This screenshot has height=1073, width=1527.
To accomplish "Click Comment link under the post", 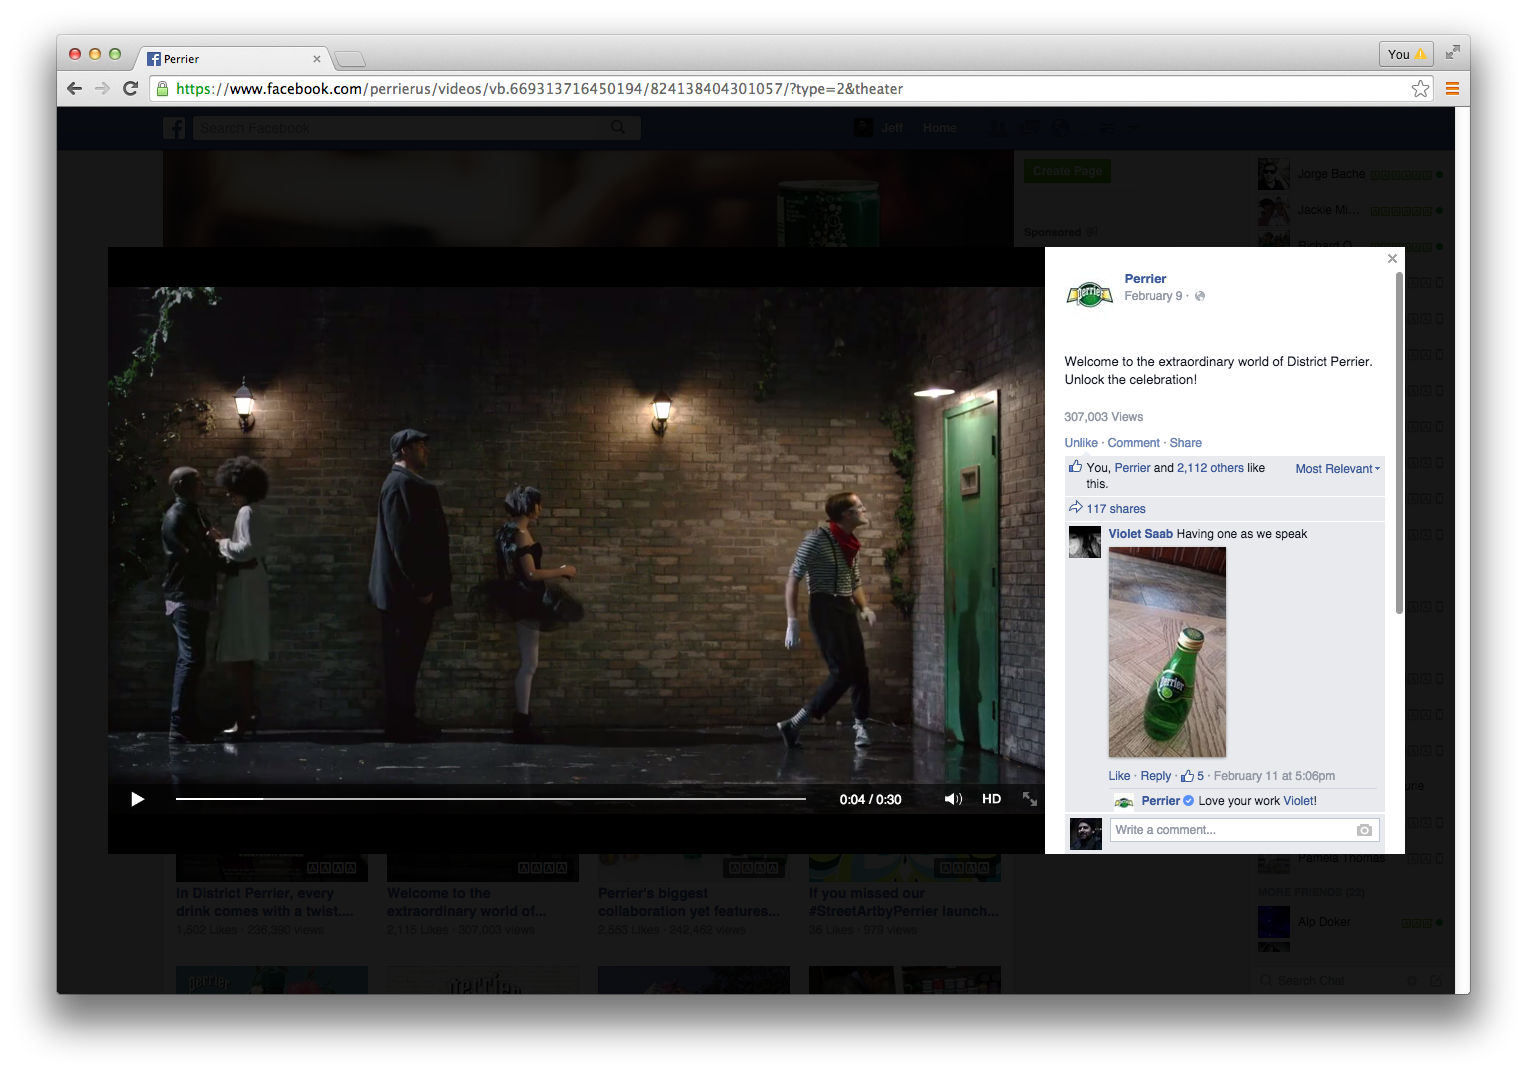I will tap(1134, 443).
